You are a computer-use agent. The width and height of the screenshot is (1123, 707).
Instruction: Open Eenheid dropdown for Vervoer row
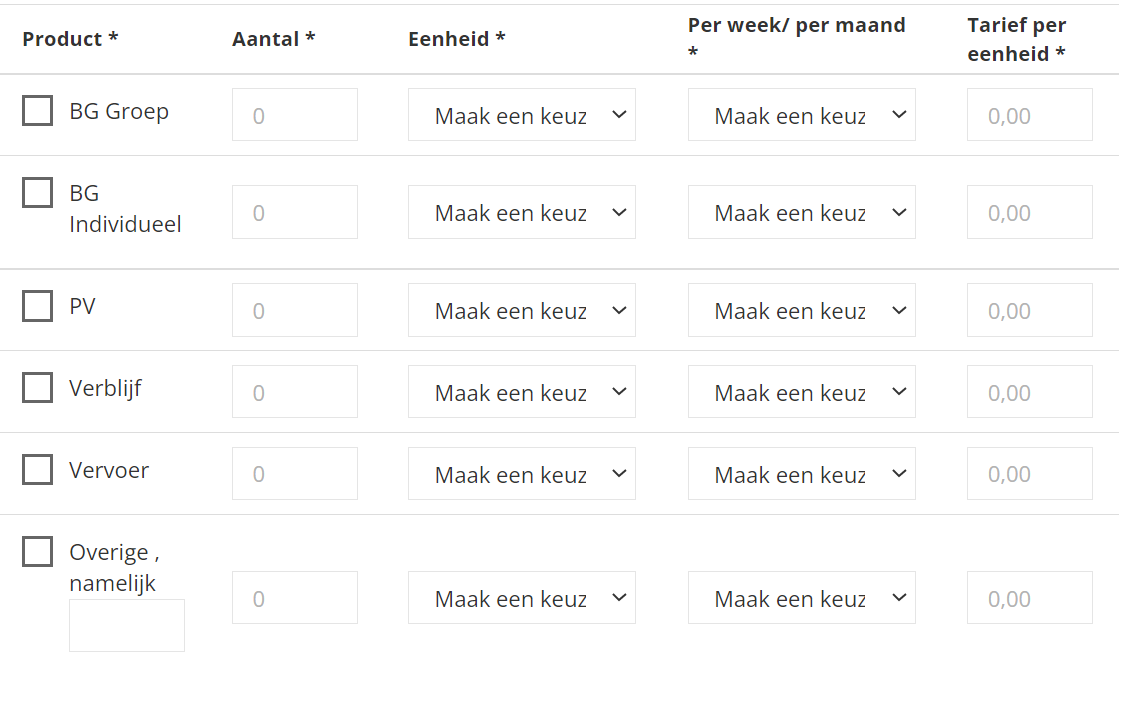521,474
